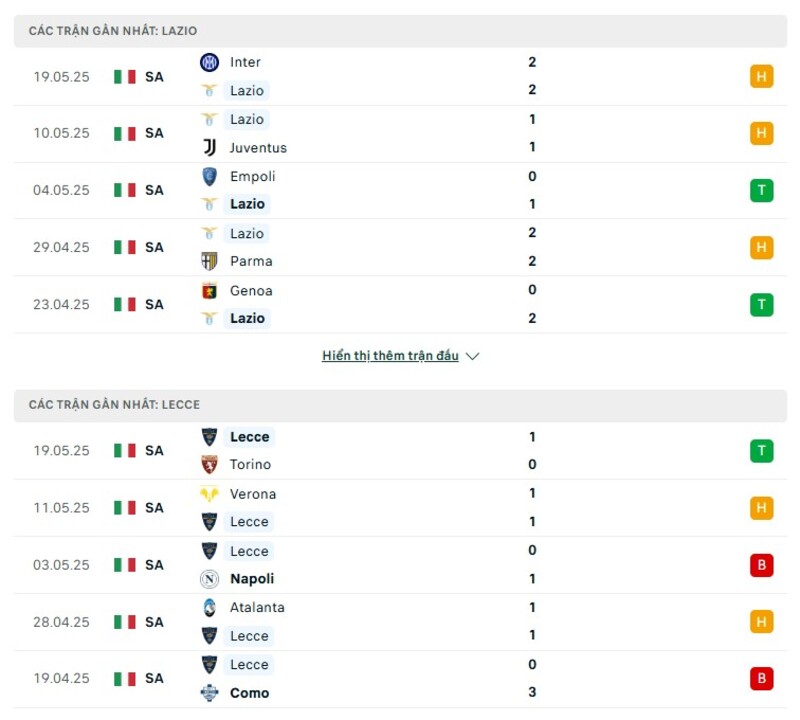Open the Genoa team crest

tap(210, 290)
